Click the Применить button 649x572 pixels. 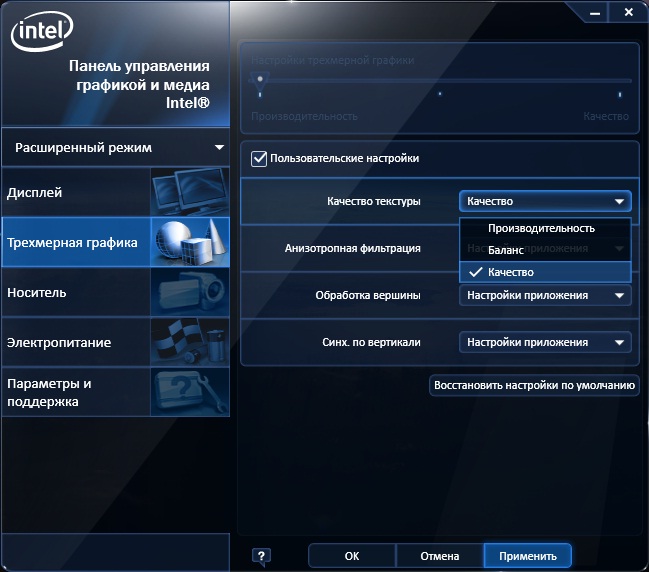[528, 556]
